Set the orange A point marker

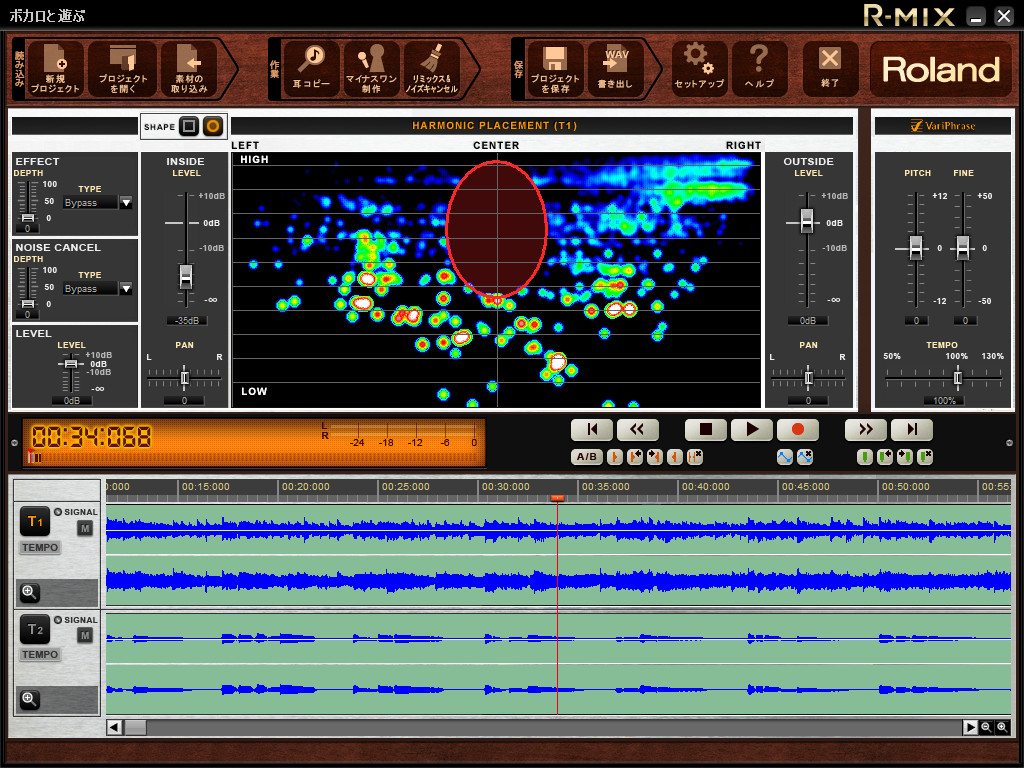click(x=615, y=456)
